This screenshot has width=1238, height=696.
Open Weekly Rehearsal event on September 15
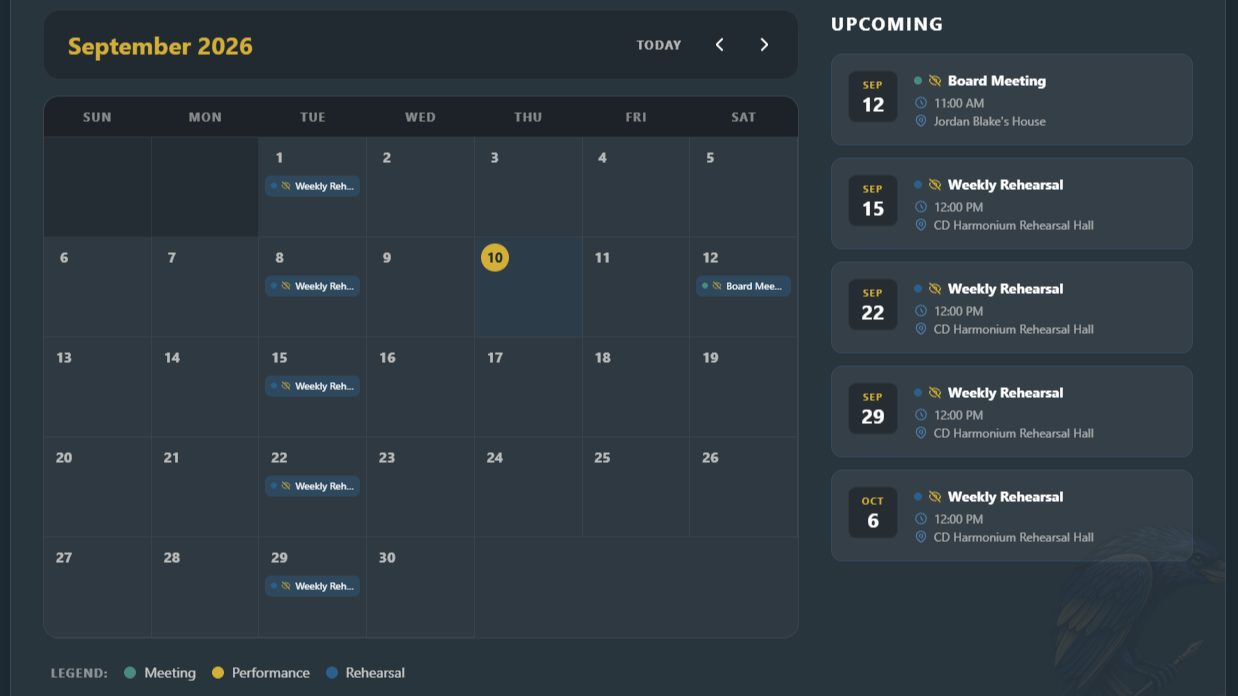click(x=312, y=386)
